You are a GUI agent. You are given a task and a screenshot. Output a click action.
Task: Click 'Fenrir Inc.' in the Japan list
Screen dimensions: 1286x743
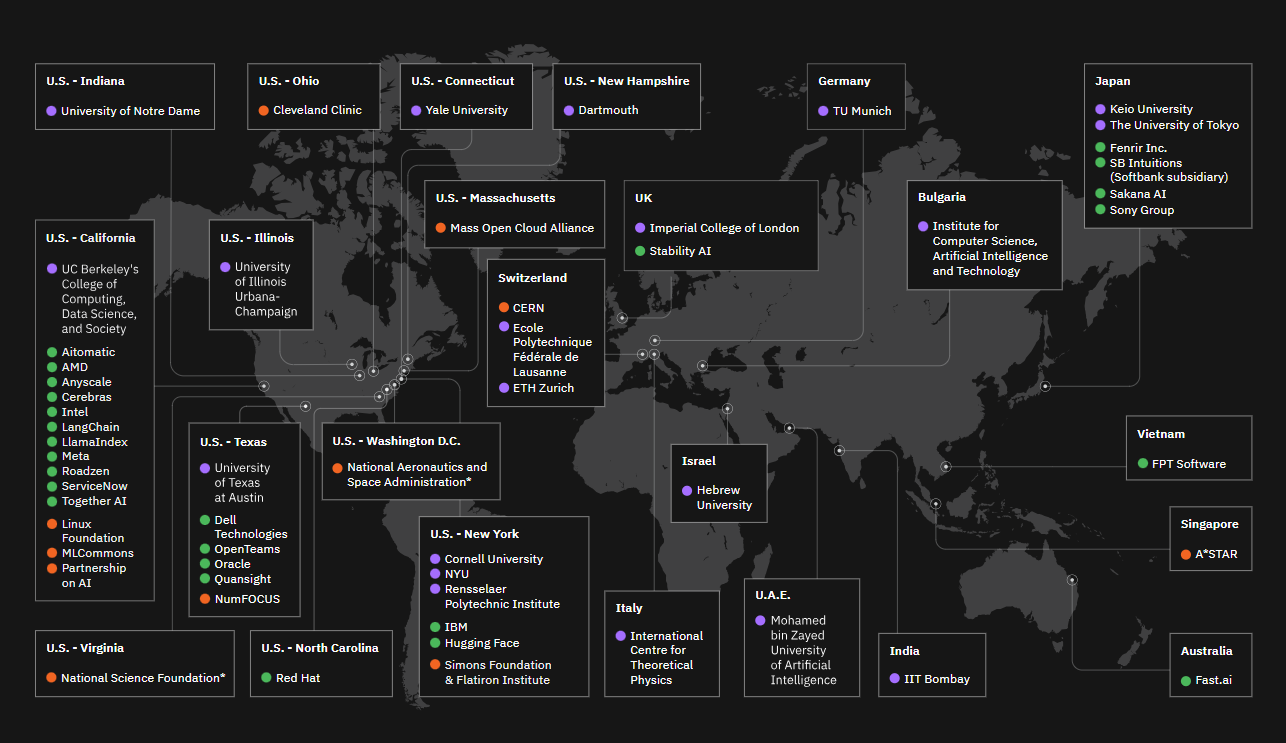pos(1138,148)
